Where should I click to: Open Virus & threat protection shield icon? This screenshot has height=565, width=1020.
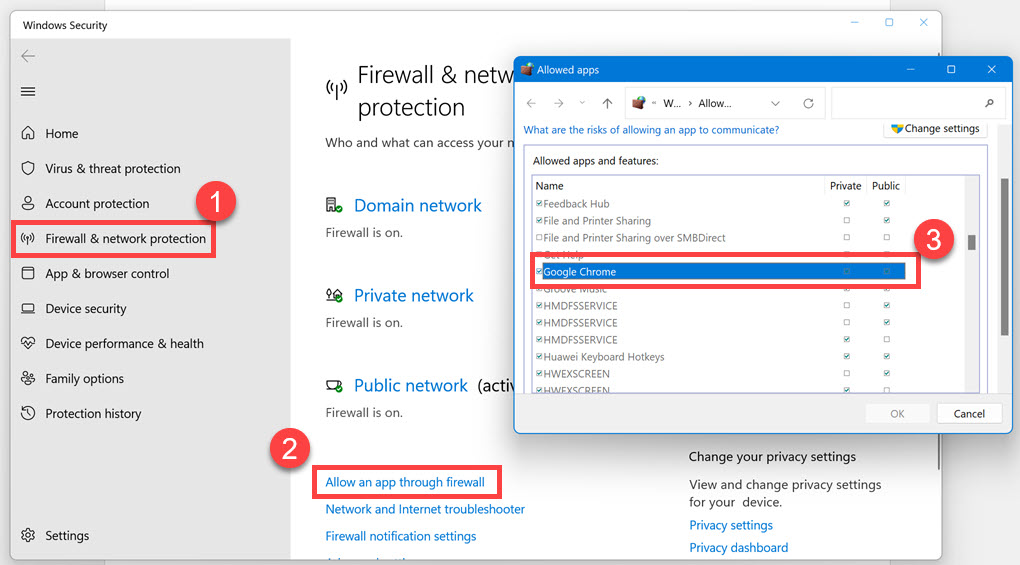pos(28,169)
